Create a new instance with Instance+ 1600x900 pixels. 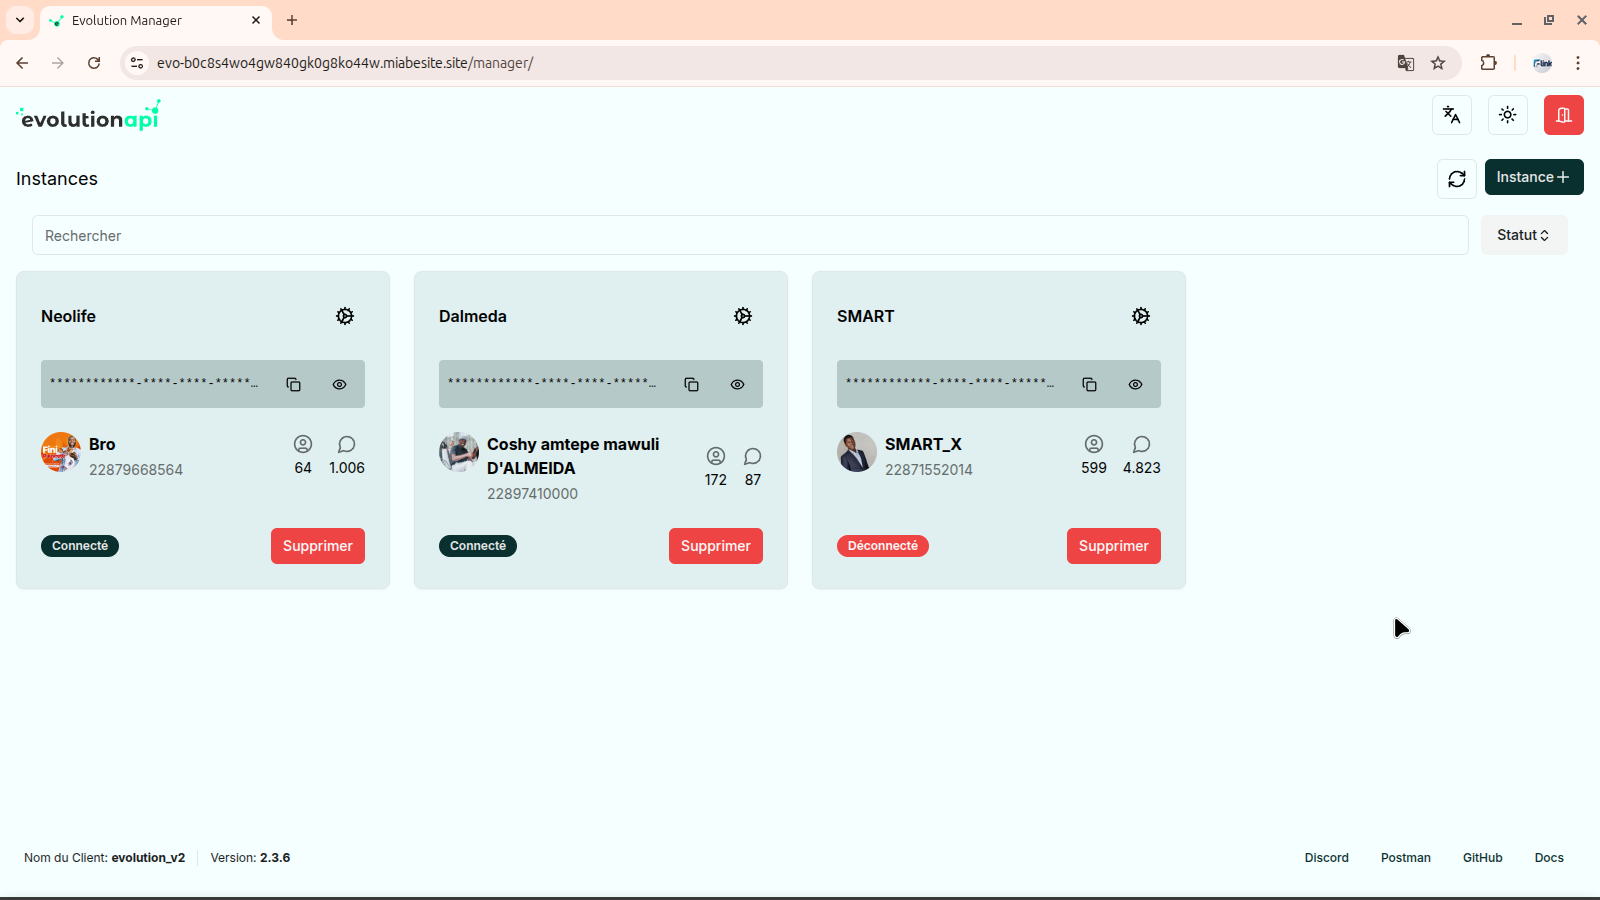click(1533, 177)
